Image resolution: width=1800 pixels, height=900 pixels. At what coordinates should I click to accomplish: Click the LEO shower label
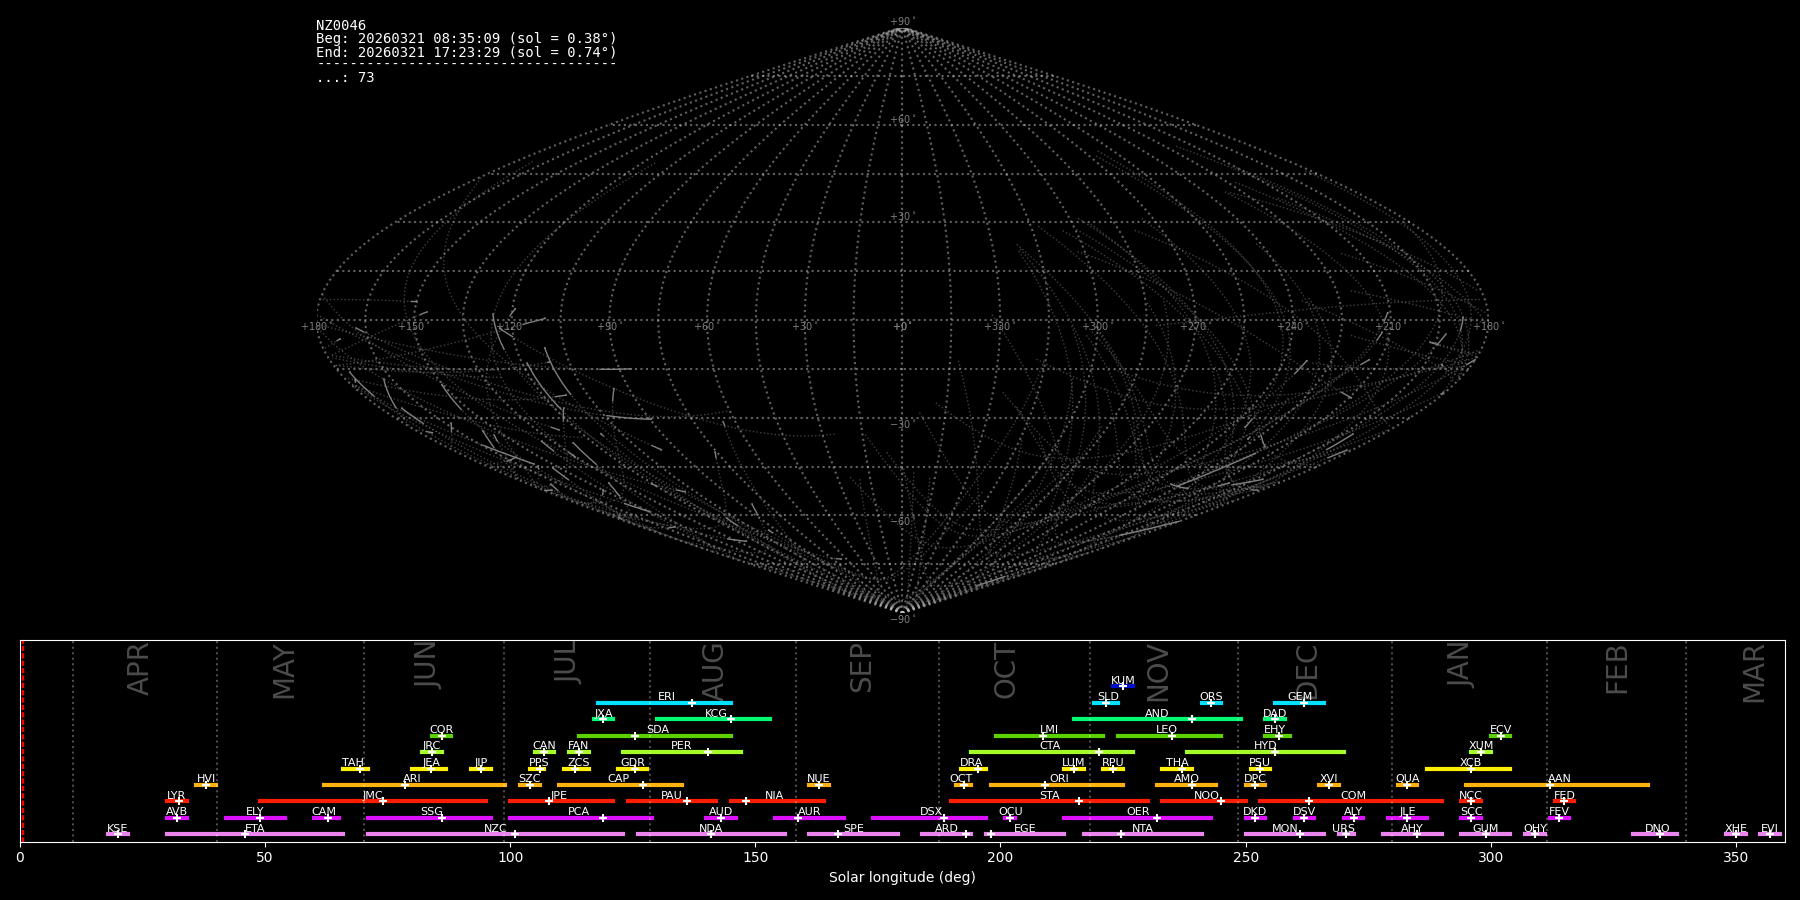click(x=1167, y=730)
